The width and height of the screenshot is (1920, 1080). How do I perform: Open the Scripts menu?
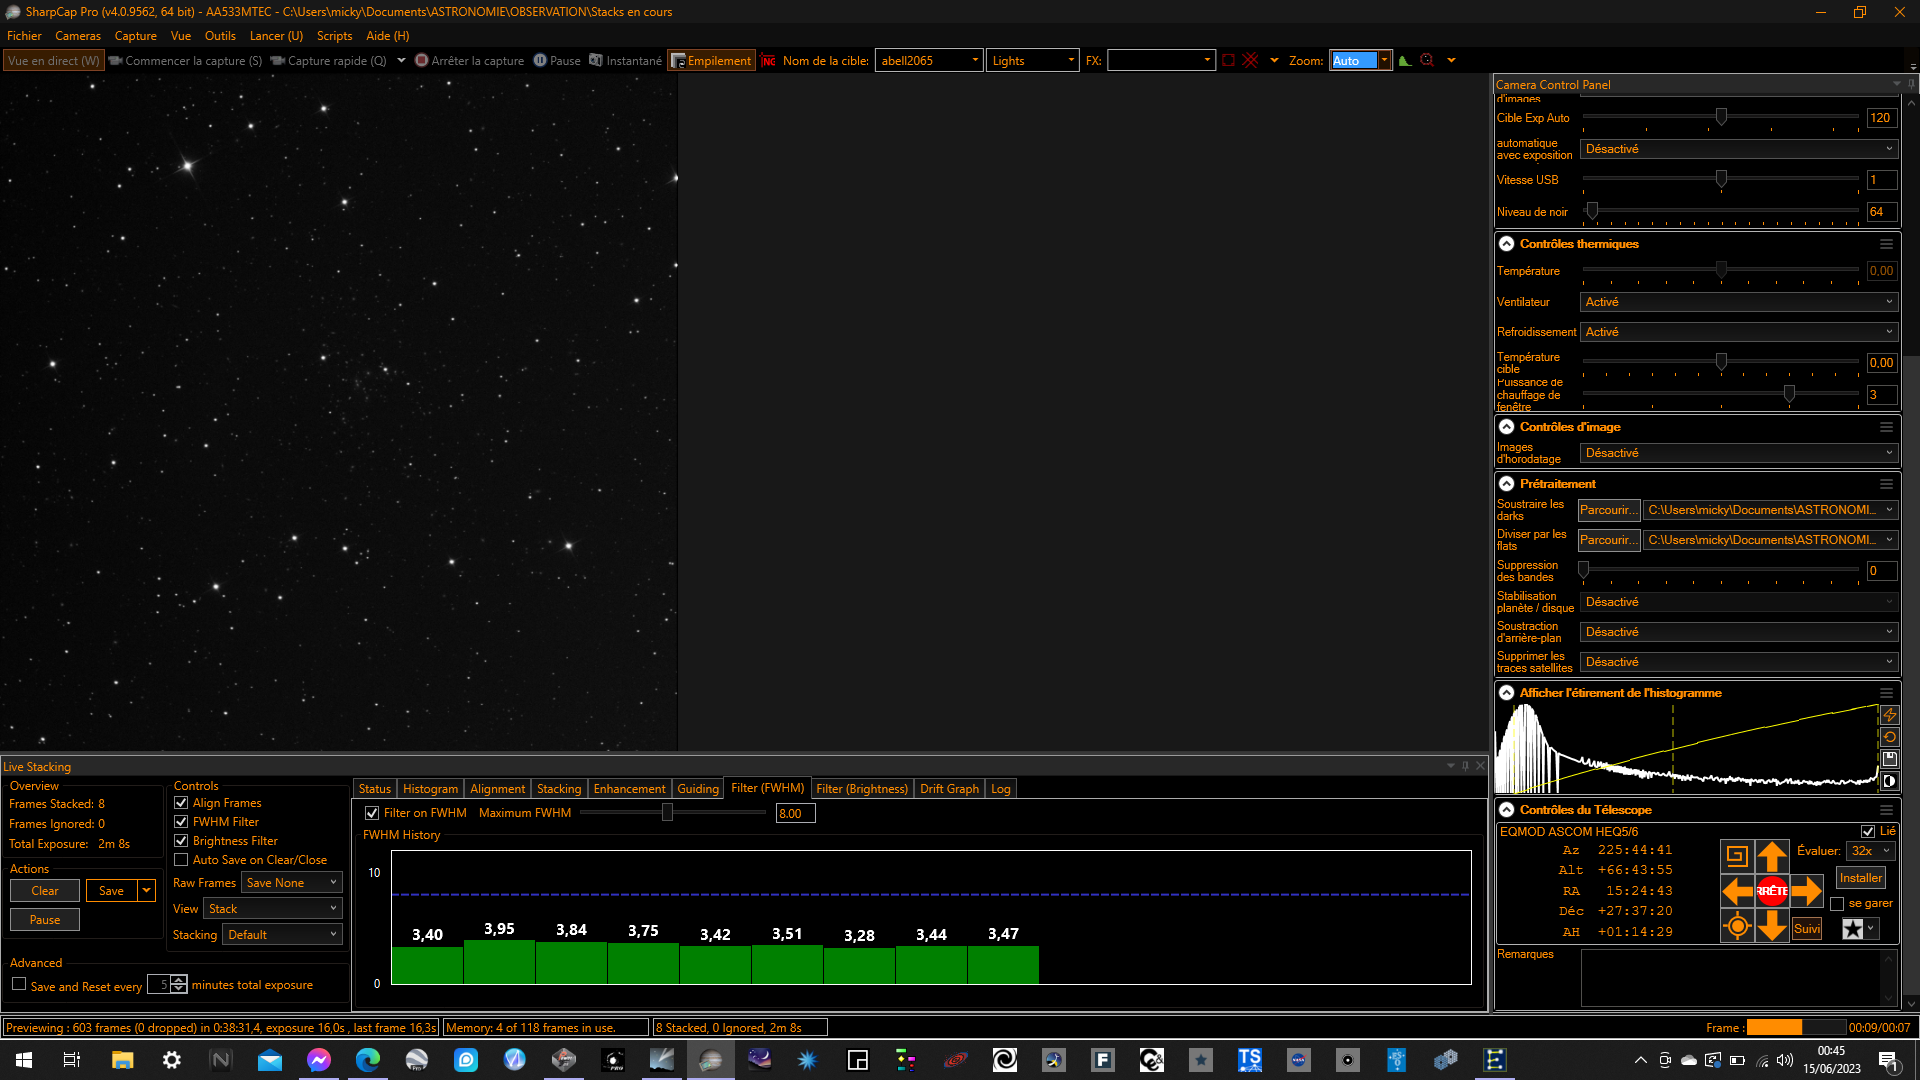(x=334, y=35)
